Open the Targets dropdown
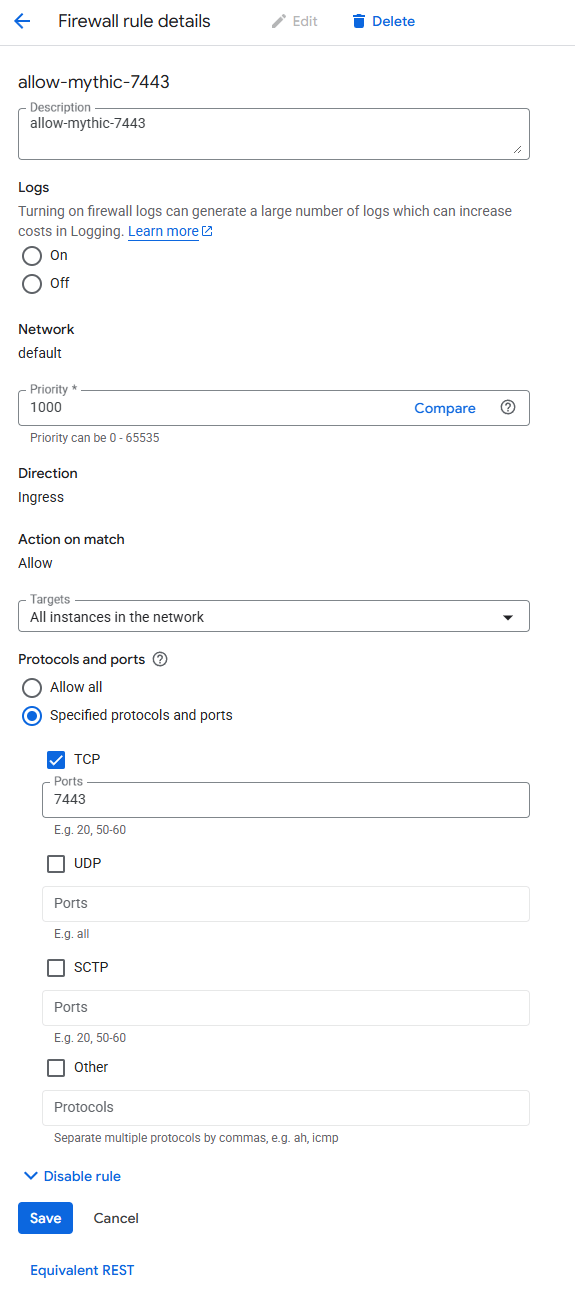Viewport: 575px width, 1310px height. 274,617
